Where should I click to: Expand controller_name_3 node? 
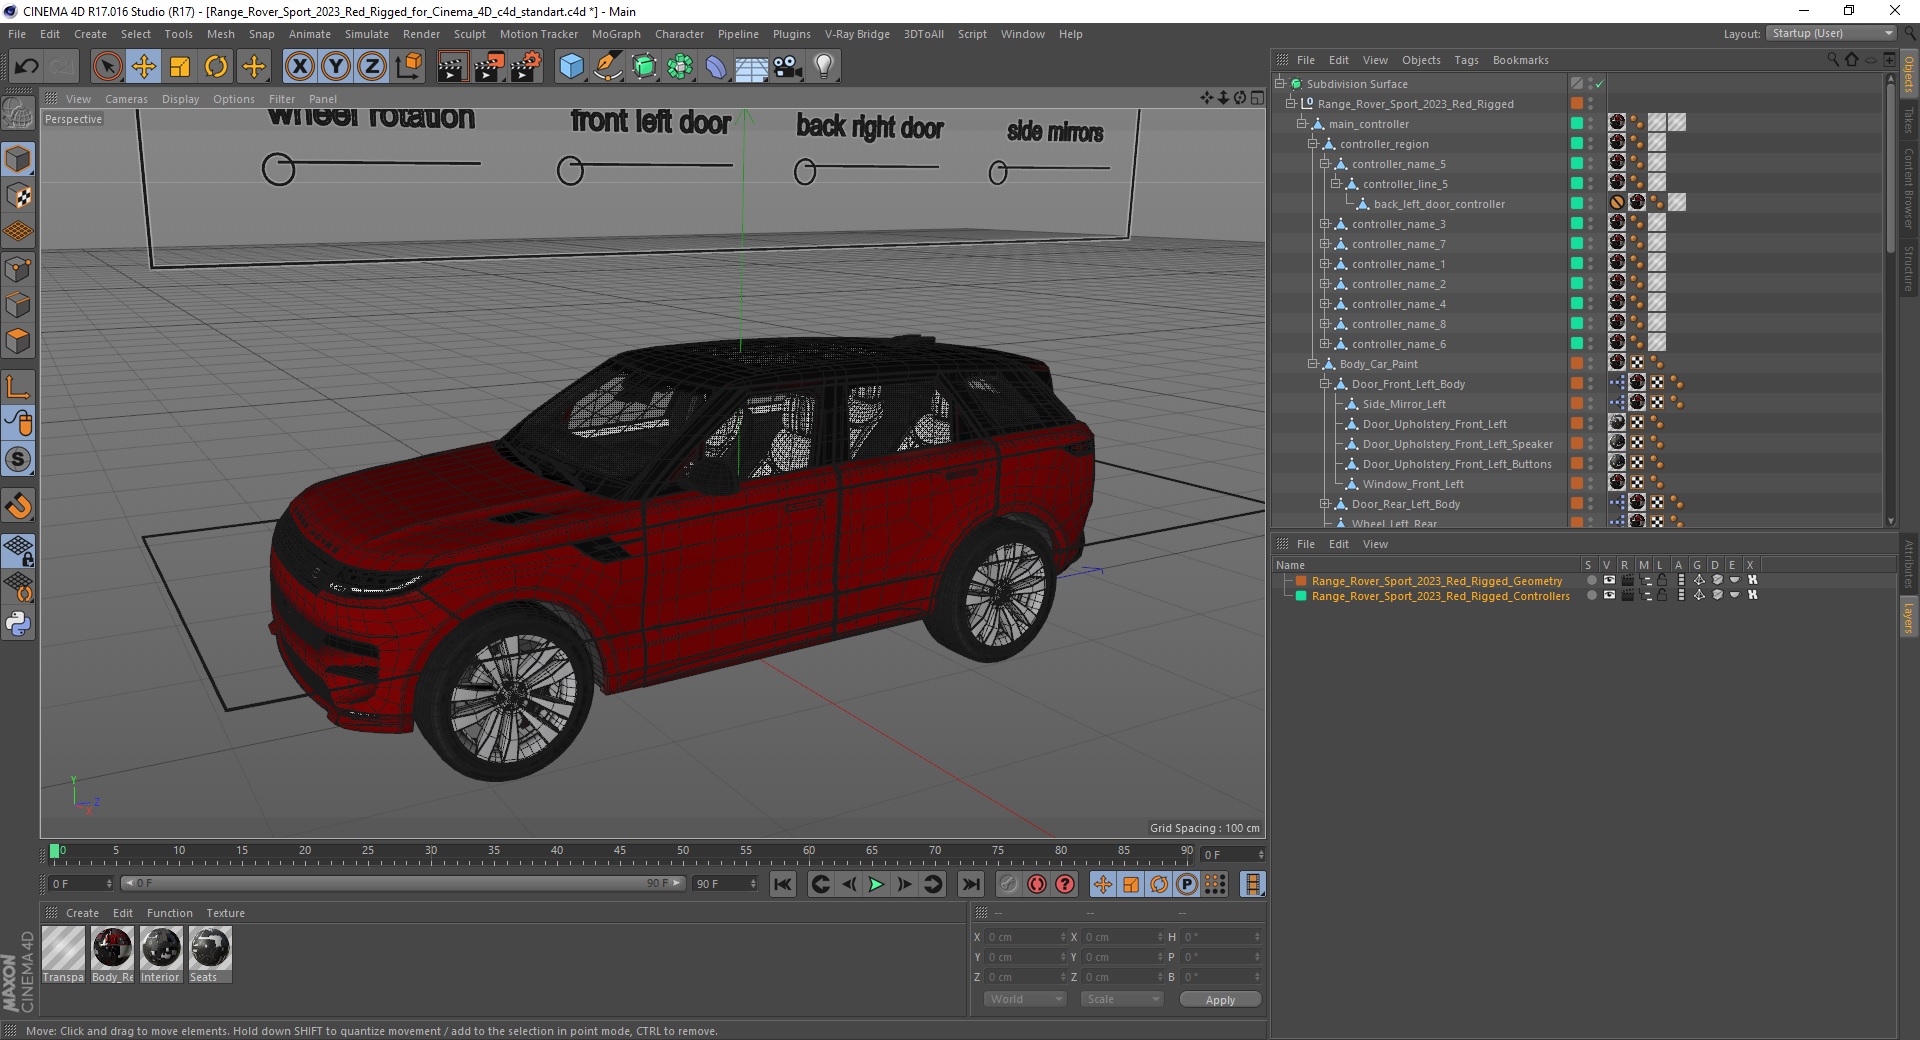[1325, 224]
